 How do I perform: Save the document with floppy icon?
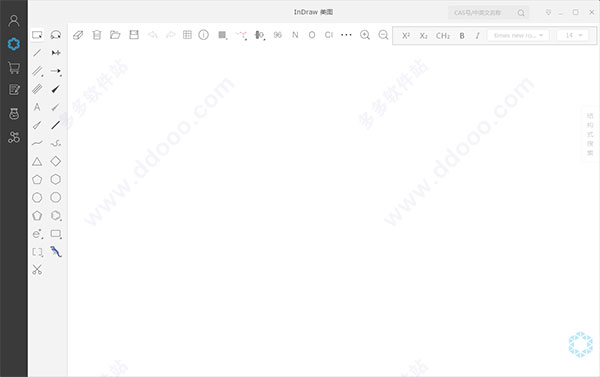[x=134, y=35]
